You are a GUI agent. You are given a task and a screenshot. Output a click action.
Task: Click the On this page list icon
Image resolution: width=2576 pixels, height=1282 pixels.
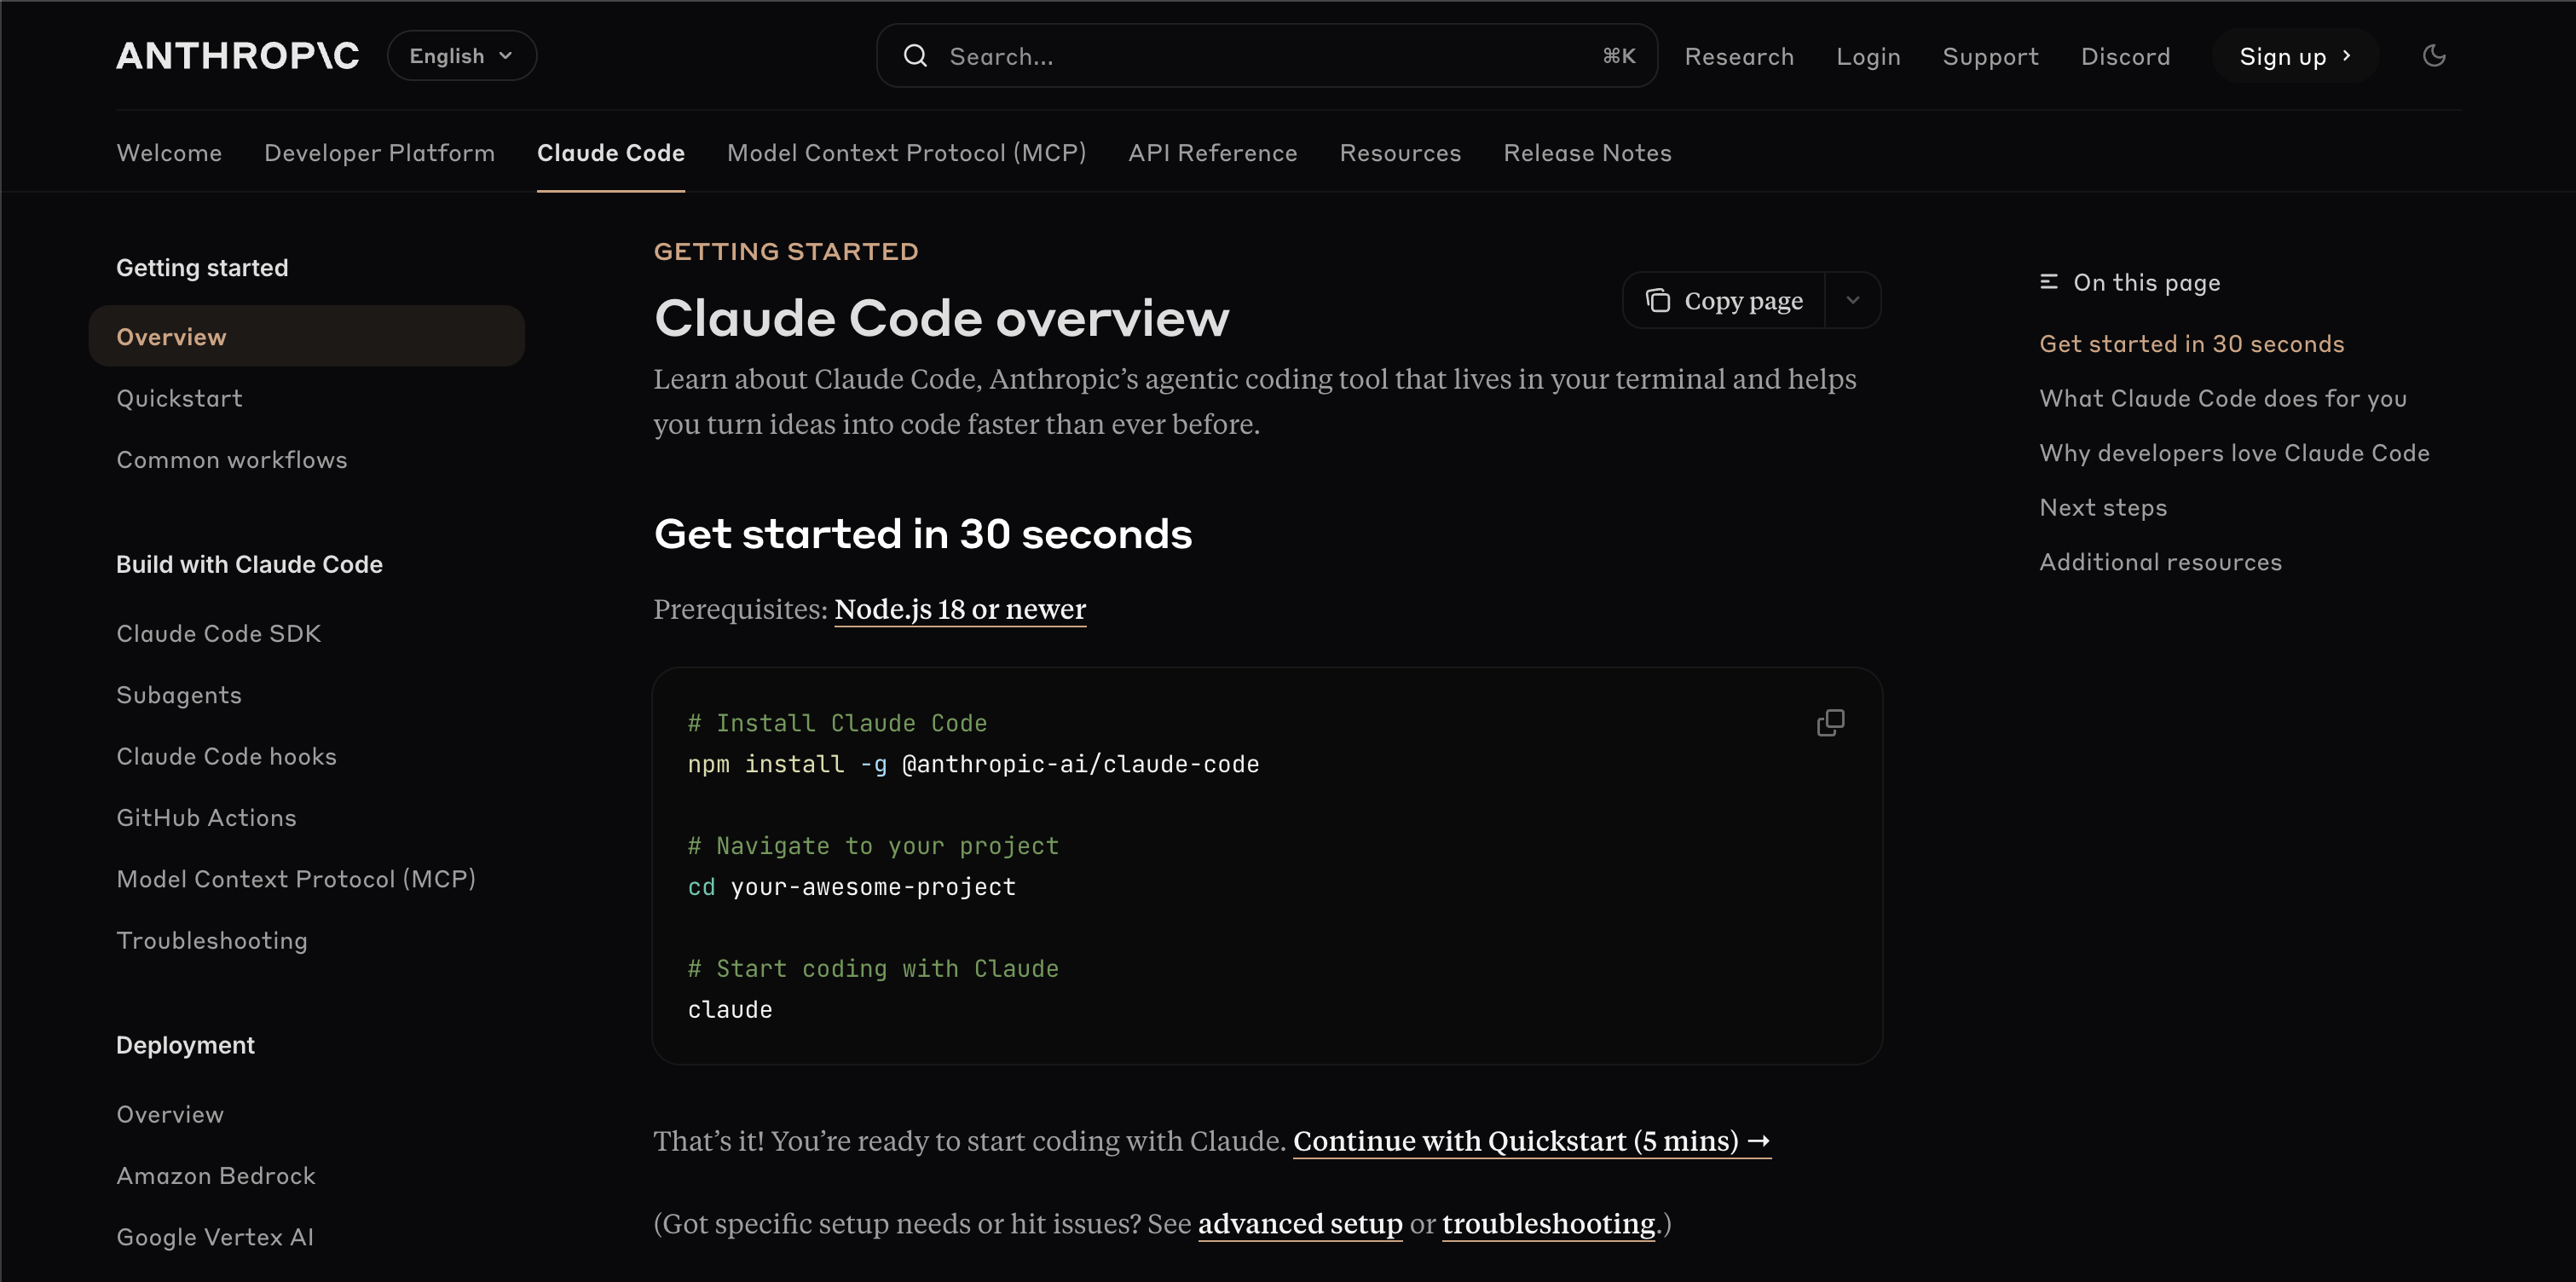click(2049, 282)
